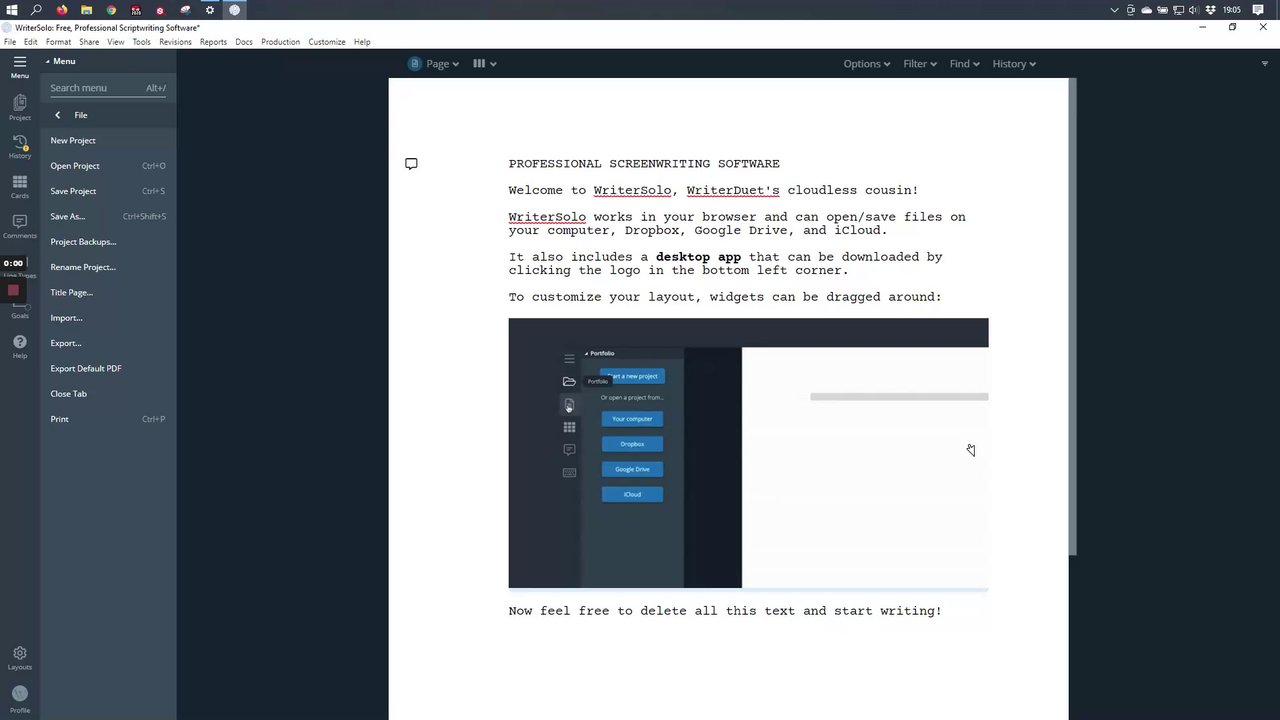Open File Explorer from the taskbar
The width and height of the screenshot is (1280, 720).
(x=86, y=10)
